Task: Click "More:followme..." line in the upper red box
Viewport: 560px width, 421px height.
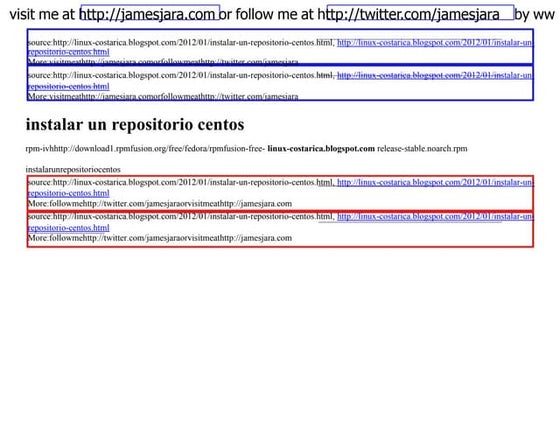Action: (160, 204)
